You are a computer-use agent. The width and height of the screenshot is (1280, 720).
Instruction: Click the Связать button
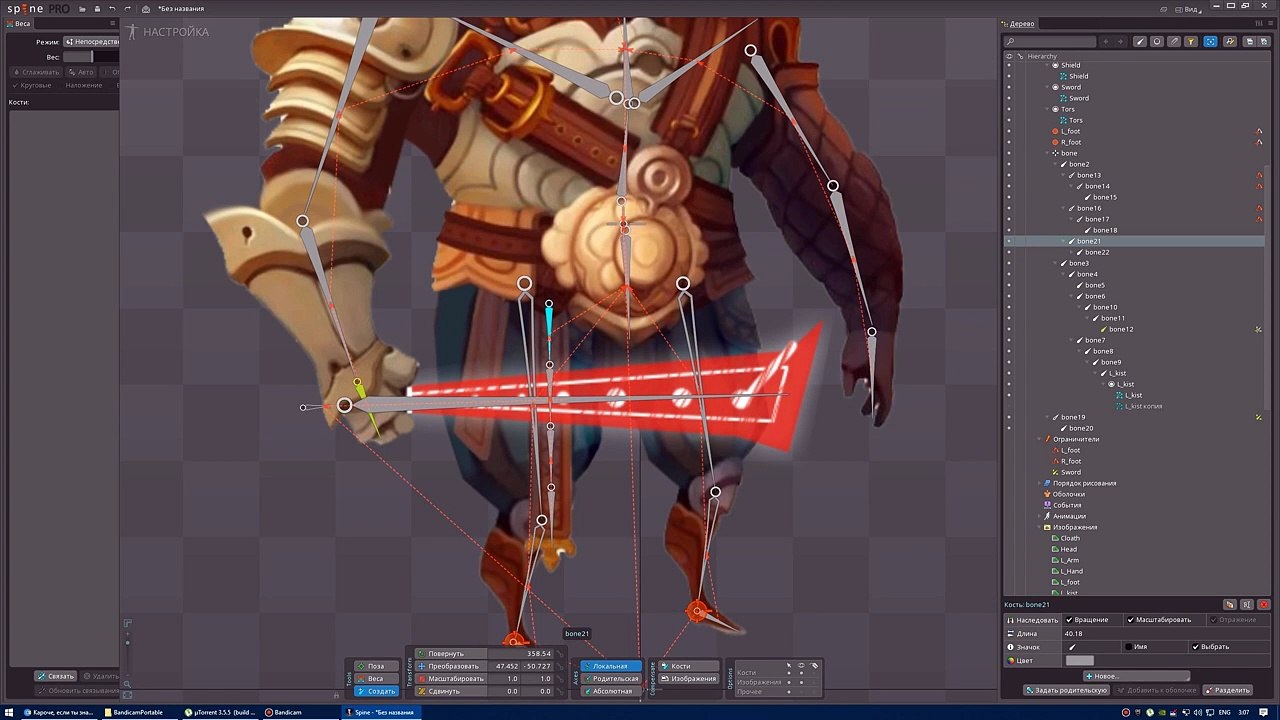tap(56, 676)
